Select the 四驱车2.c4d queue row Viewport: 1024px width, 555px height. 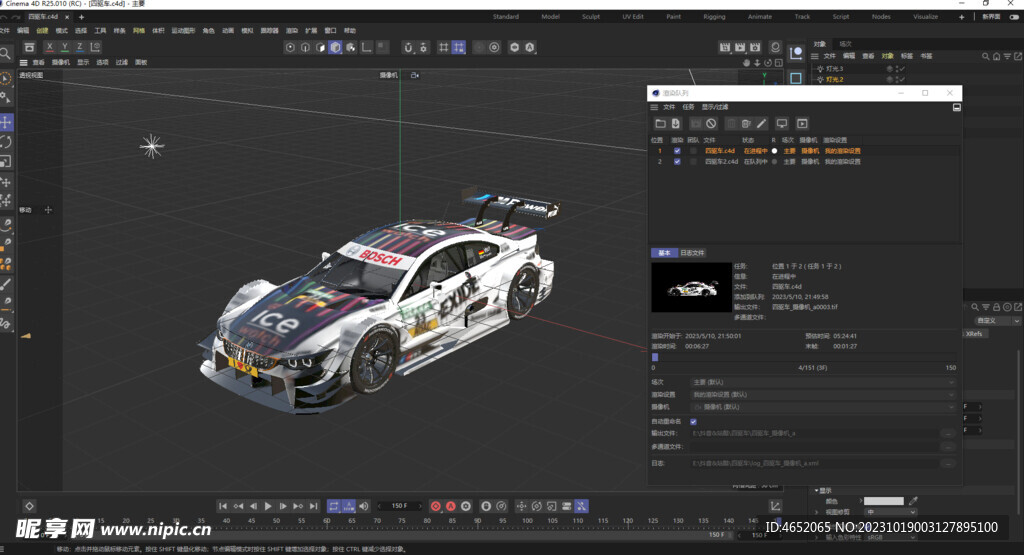tap(805, 161)
